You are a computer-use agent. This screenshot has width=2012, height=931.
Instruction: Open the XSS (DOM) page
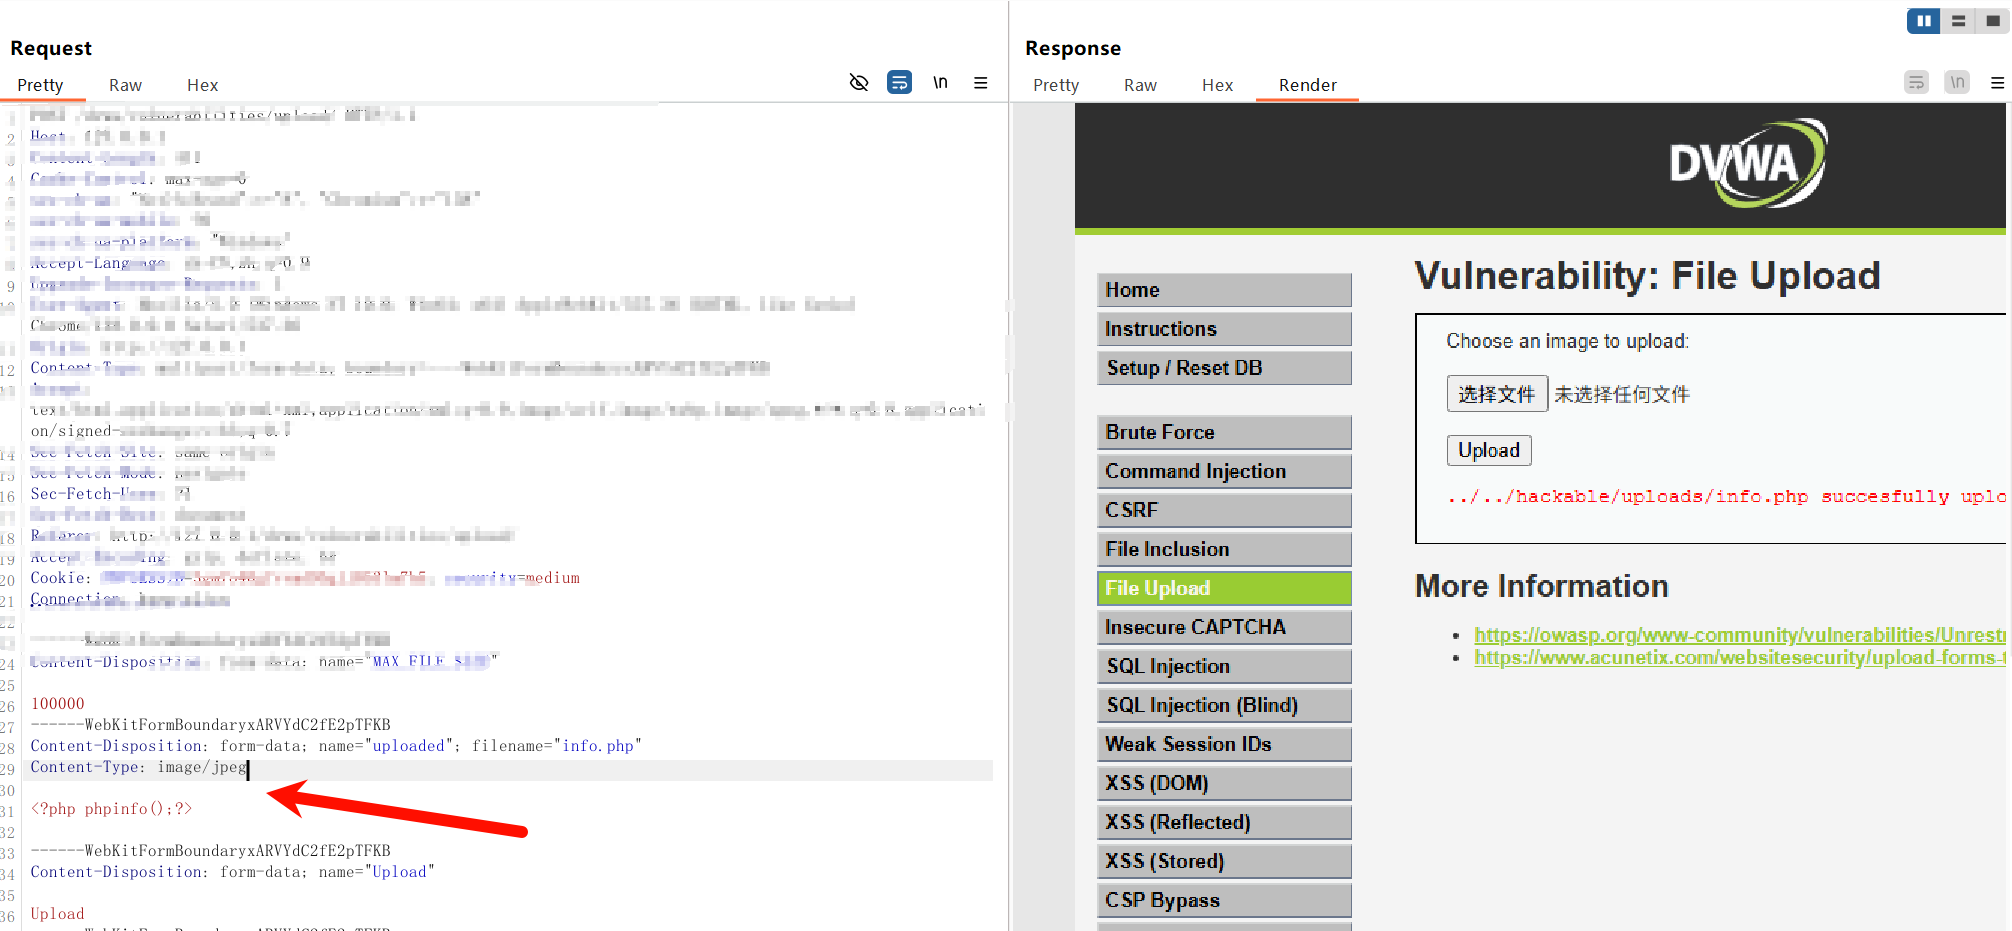1224,783
